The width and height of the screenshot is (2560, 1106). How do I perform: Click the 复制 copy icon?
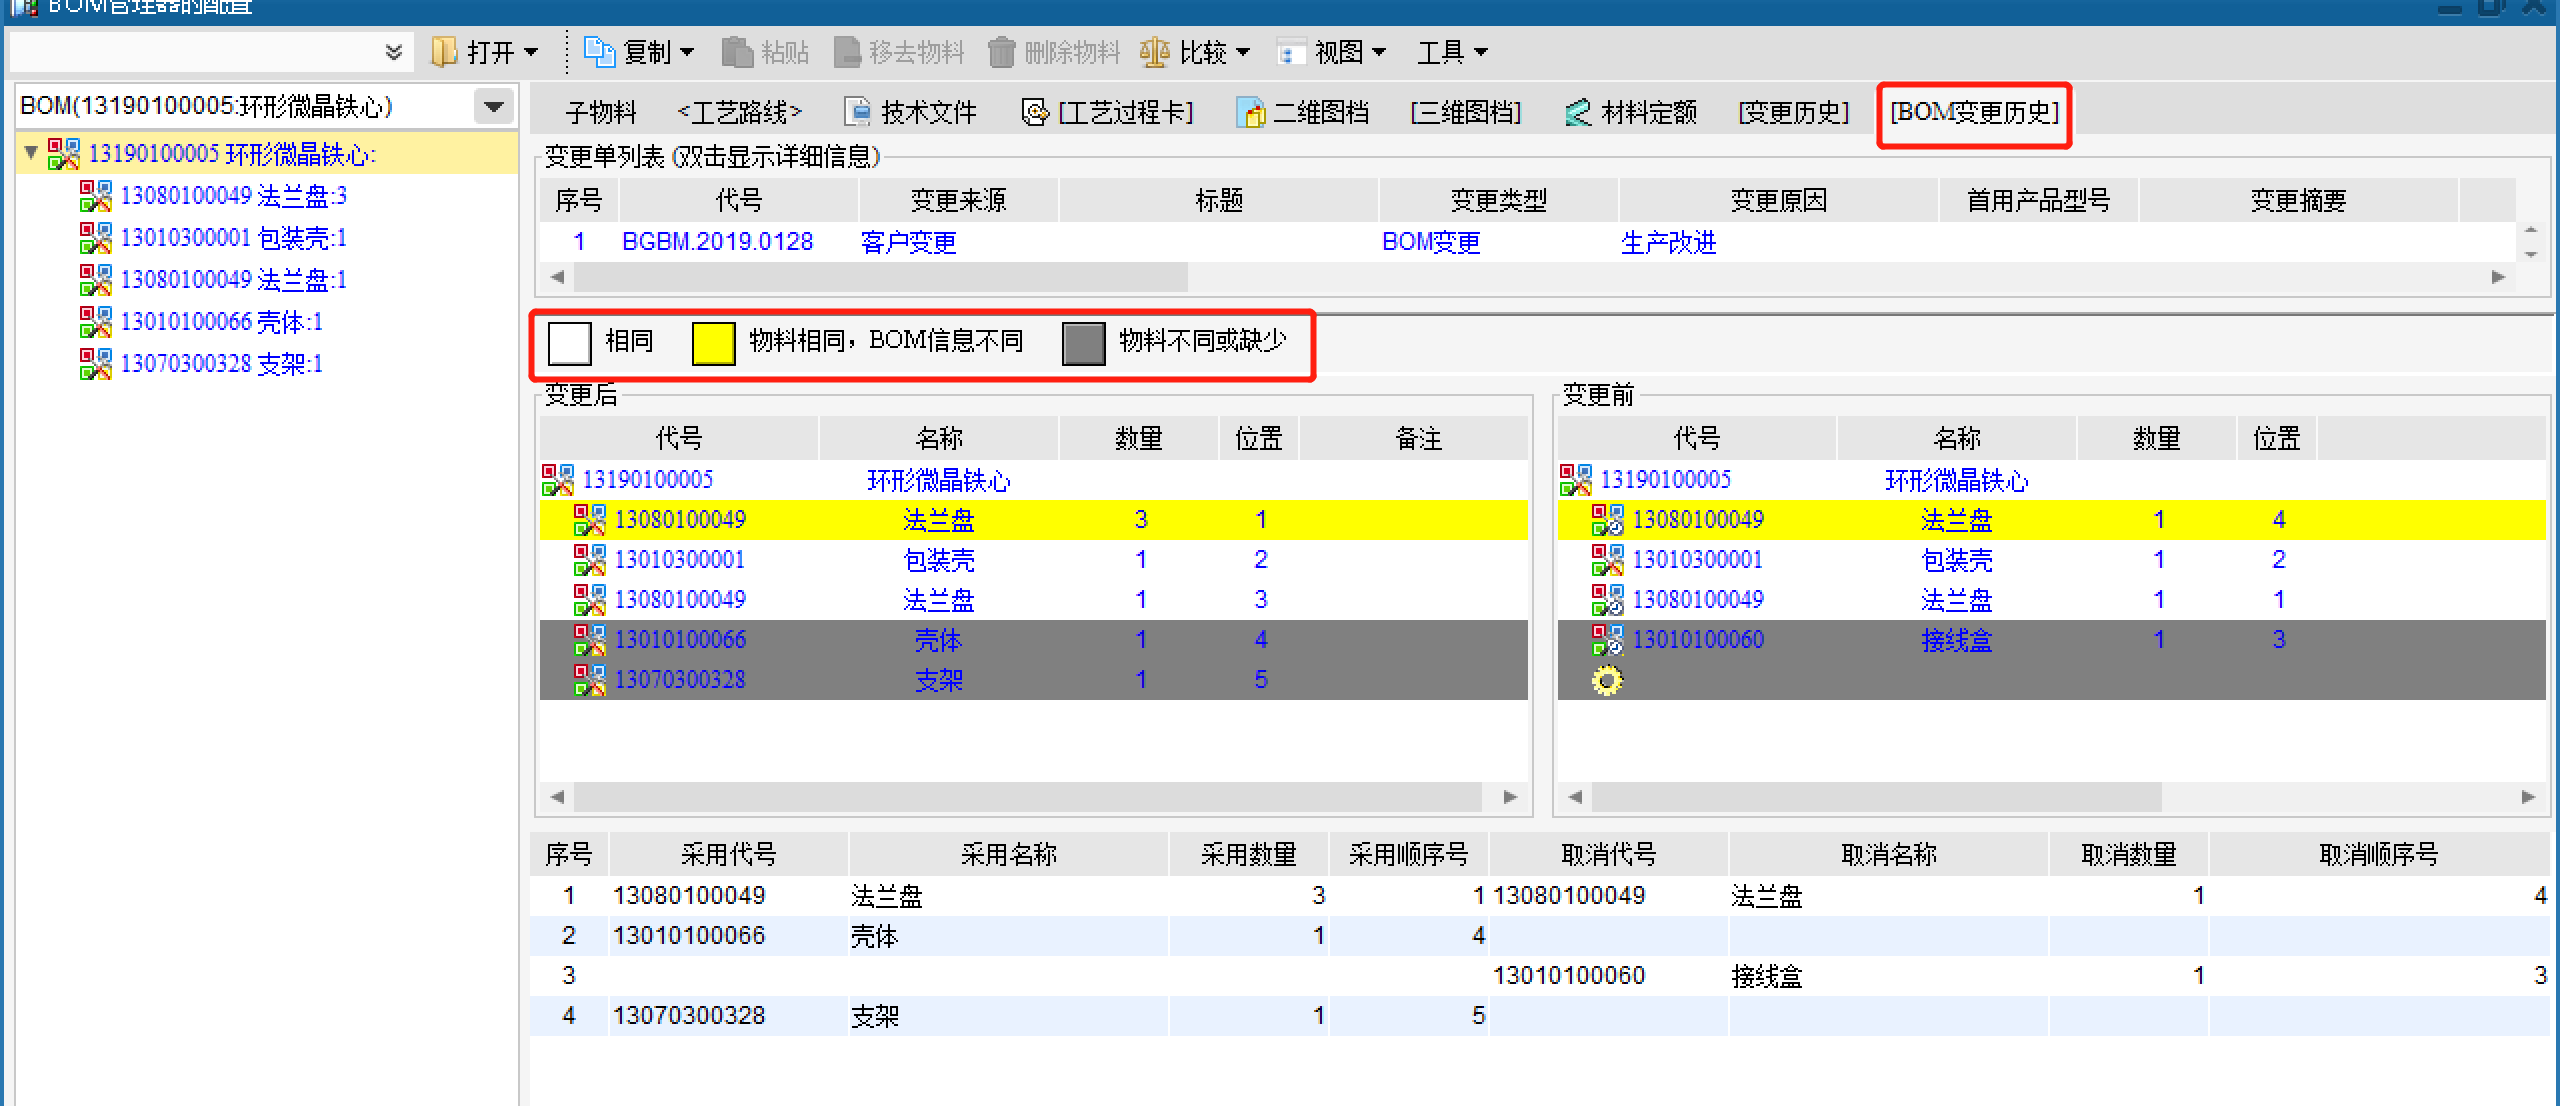coord(599,51)
